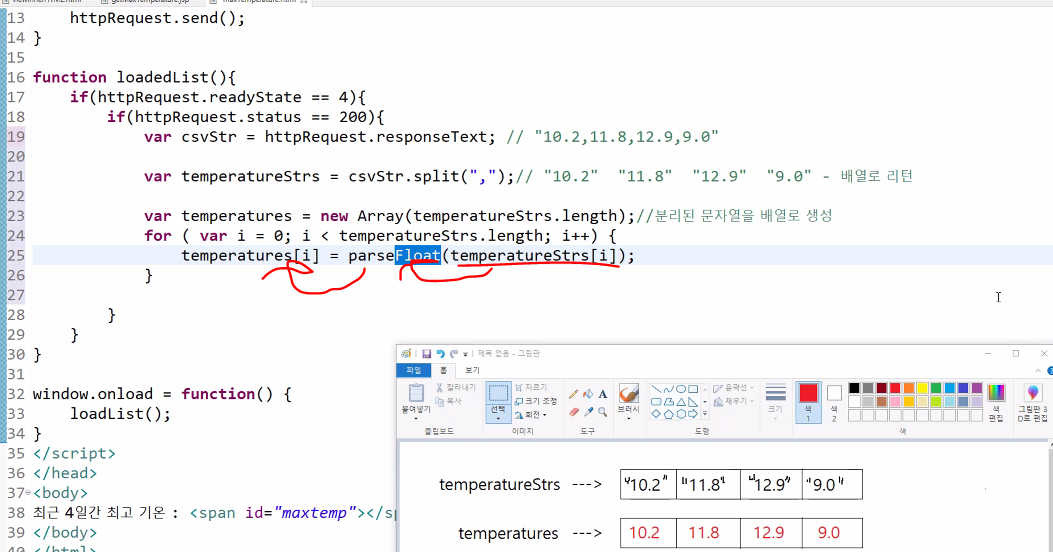This screenshot has height=552, width=1053.
Task: Pick the yellow color swatch
Action: point(923,388)
